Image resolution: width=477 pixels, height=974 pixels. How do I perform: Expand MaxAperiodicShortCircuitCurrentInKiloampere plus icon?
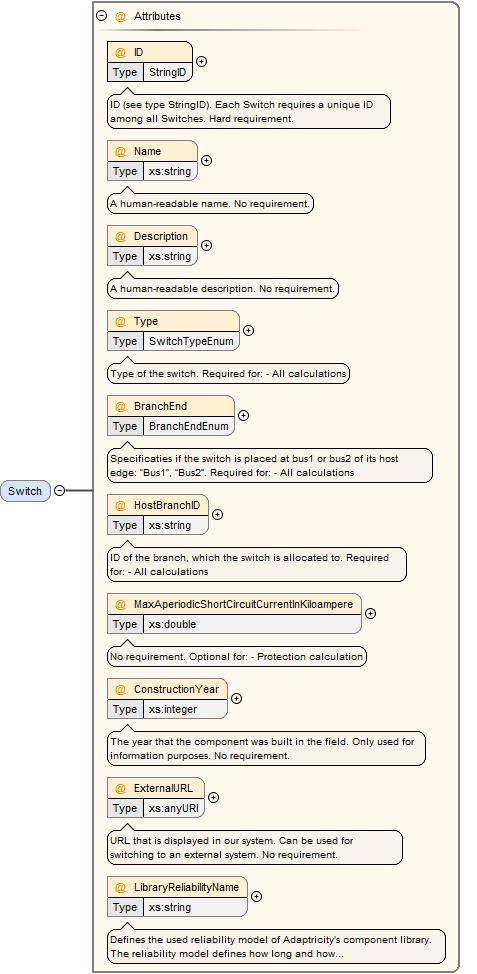[x=370, y=613]
